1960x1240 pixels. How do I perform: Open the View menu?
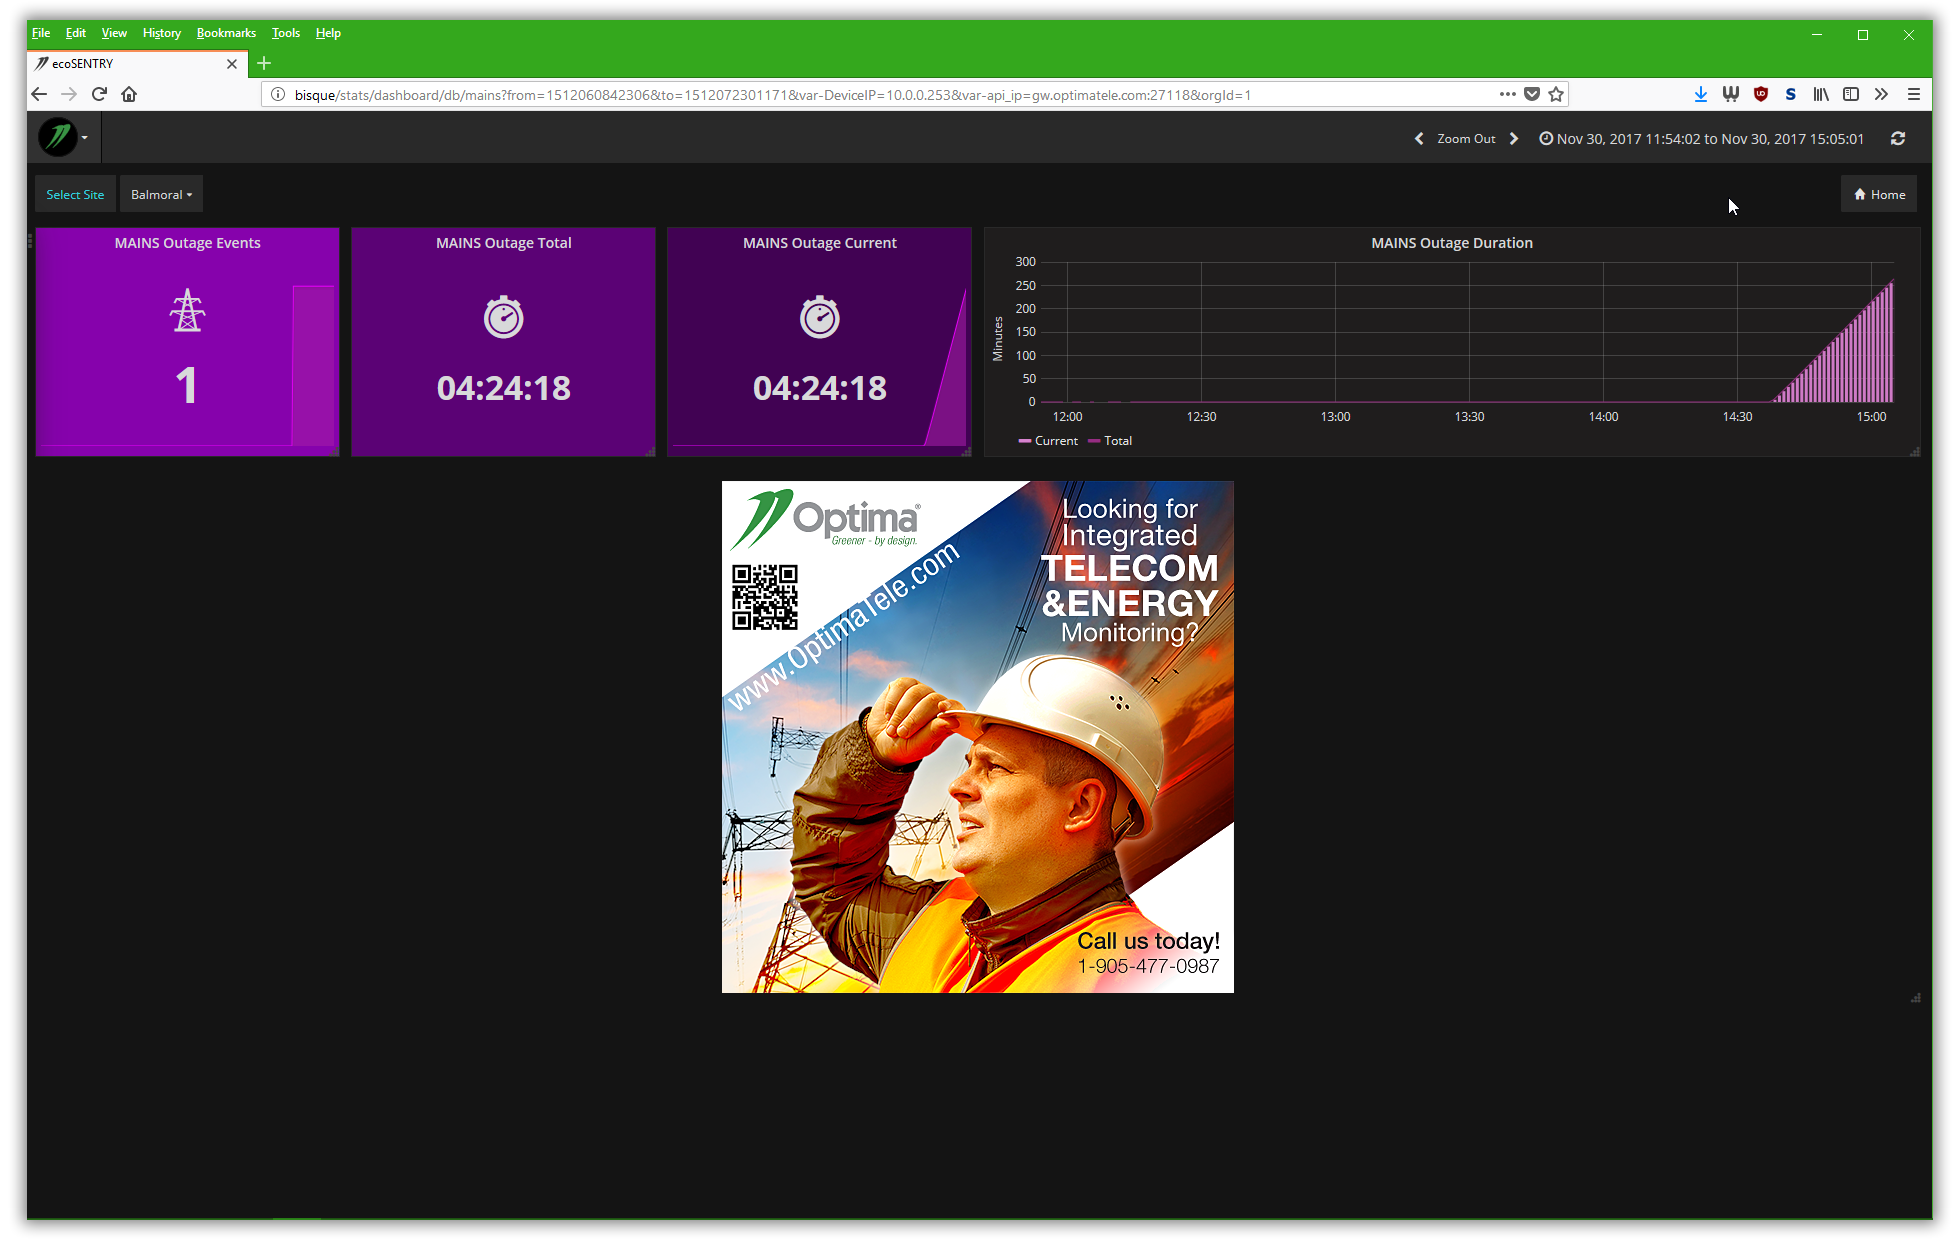(114, 33)
